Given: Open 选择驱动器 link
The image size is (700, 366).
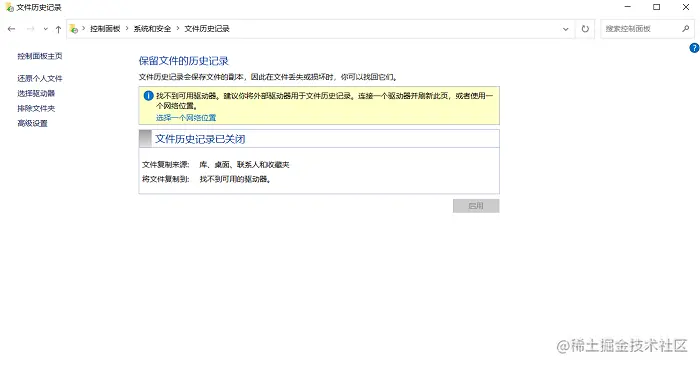Looking at the screenshot, I should [36, 93].
